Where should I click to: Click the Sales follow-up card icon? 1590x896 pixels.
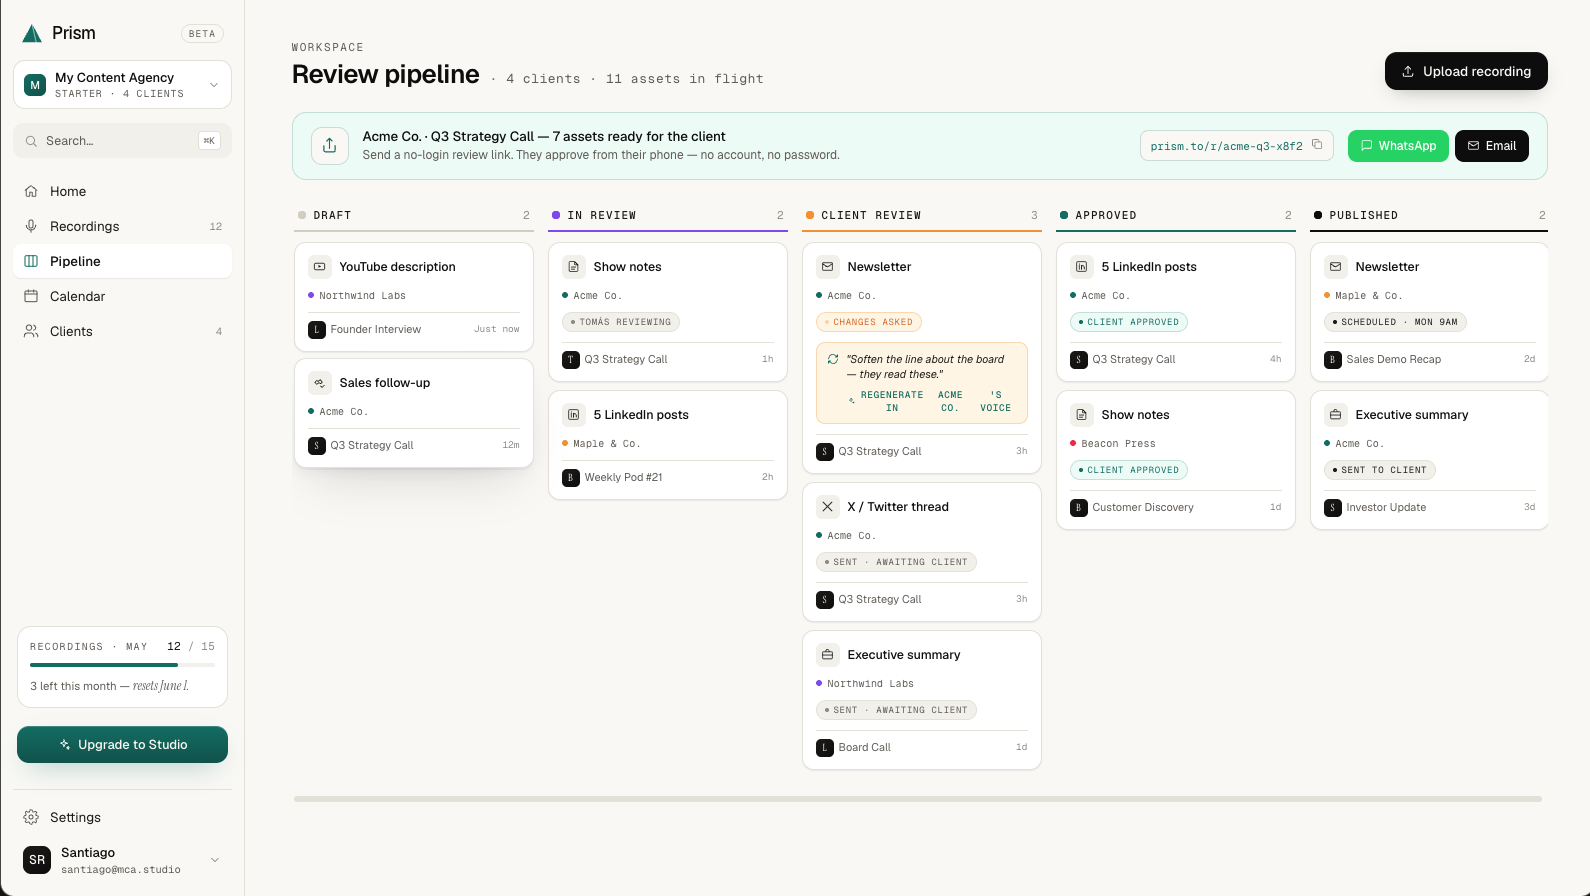[320, 383]
